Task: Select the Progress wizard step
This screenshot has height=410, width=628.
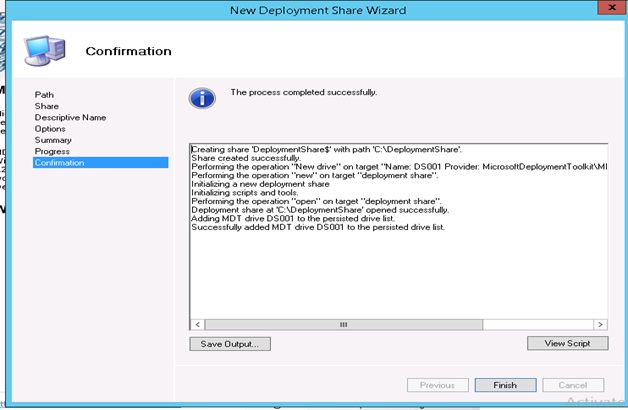Action: click(52, 151)
